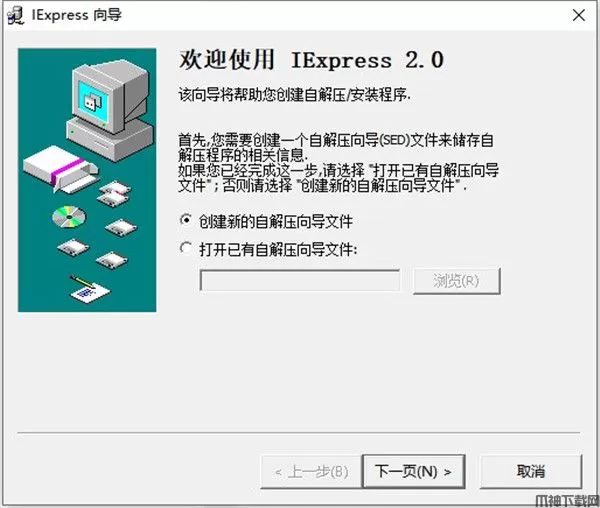The width and height of the screenshot is (600, 508).
Task: Click the bottom-most floppy disk graphic
Action: pyautogui.click(x=111, y=261)
